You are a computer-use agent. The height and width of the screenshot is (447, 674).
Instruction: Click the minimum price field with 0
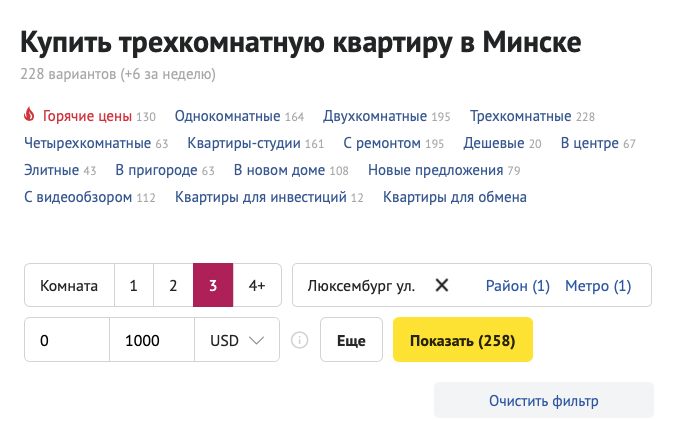click(66, 341)
